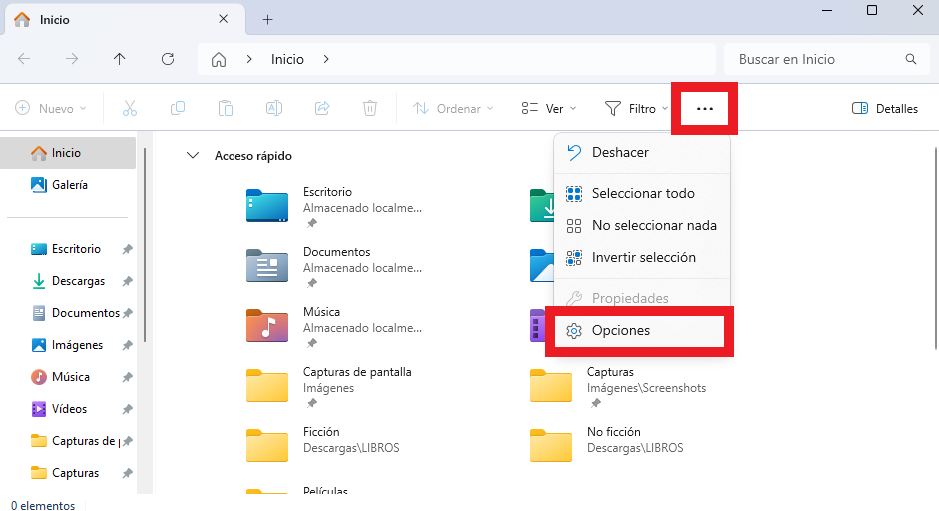Choose Opciones from the menu
Viewport: 939px width, 511px height.
point(639,331)
